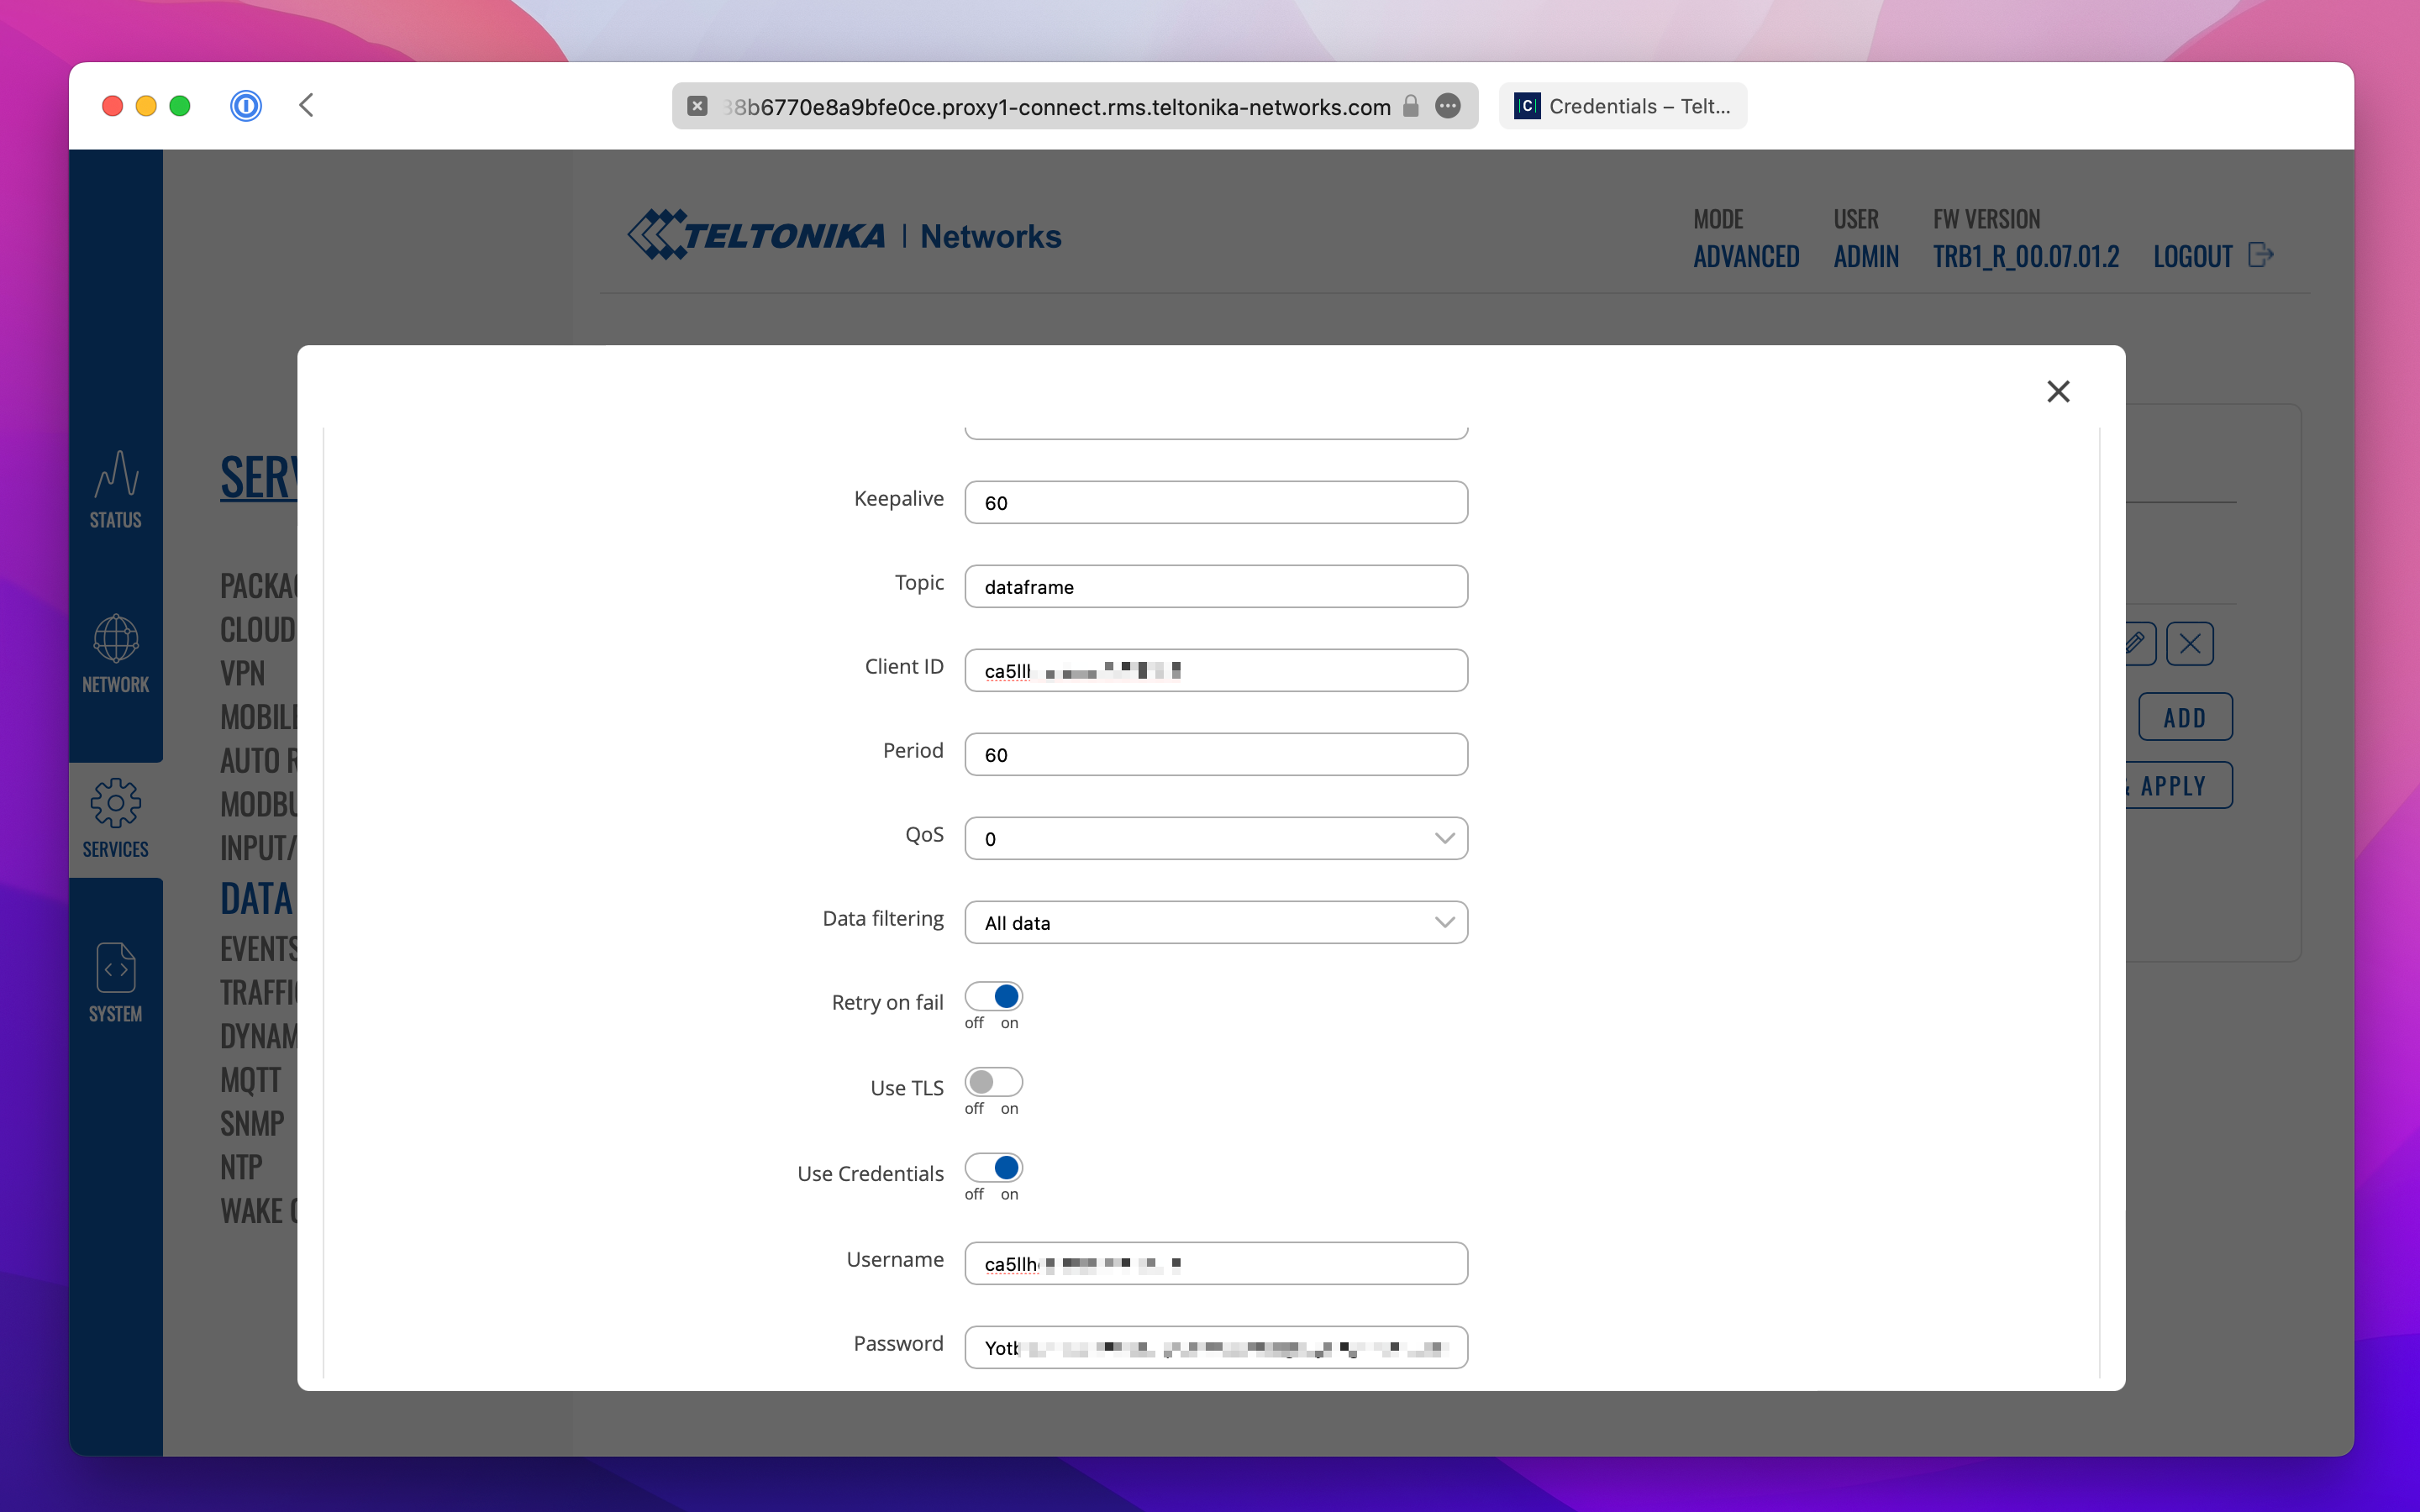Click Logout in the header
The height and width of the screenshot is (1512, 2420).
pyautogui.click(x=2193, y=257)
